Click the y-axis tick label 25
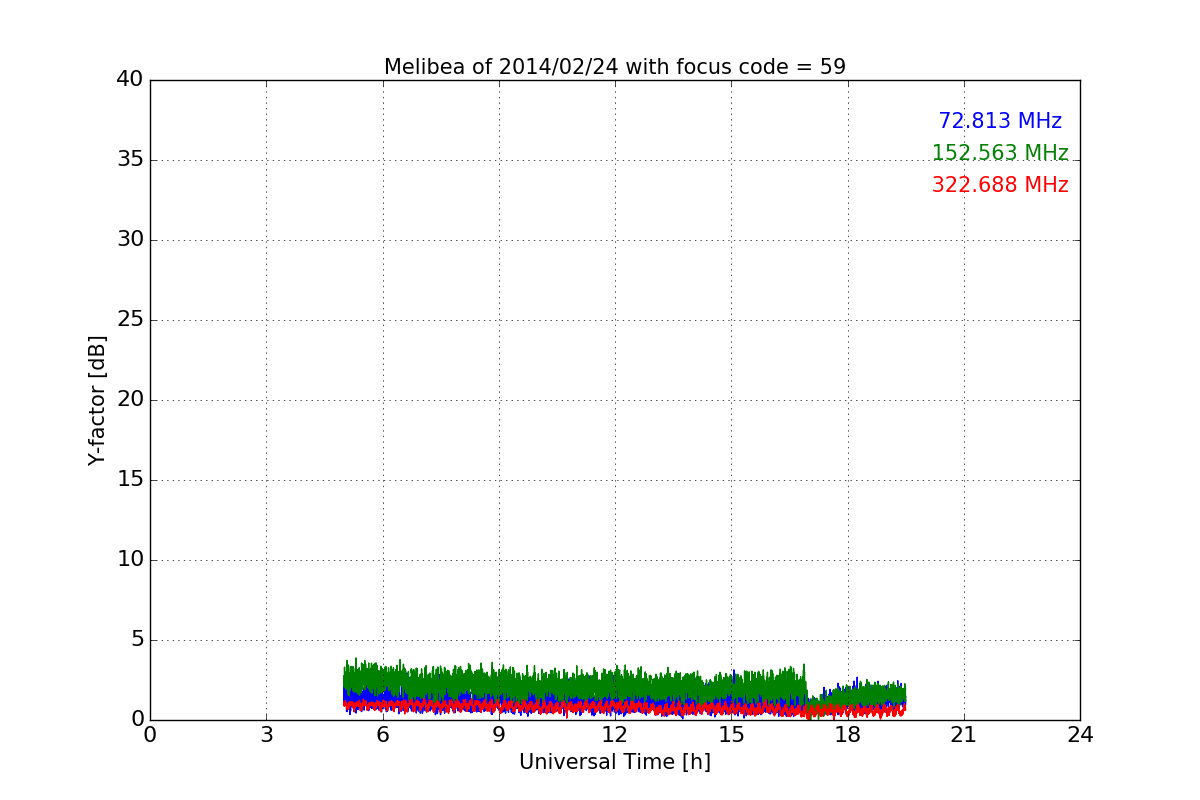Viewport: 1200px width, 800px height. (130, 320)
